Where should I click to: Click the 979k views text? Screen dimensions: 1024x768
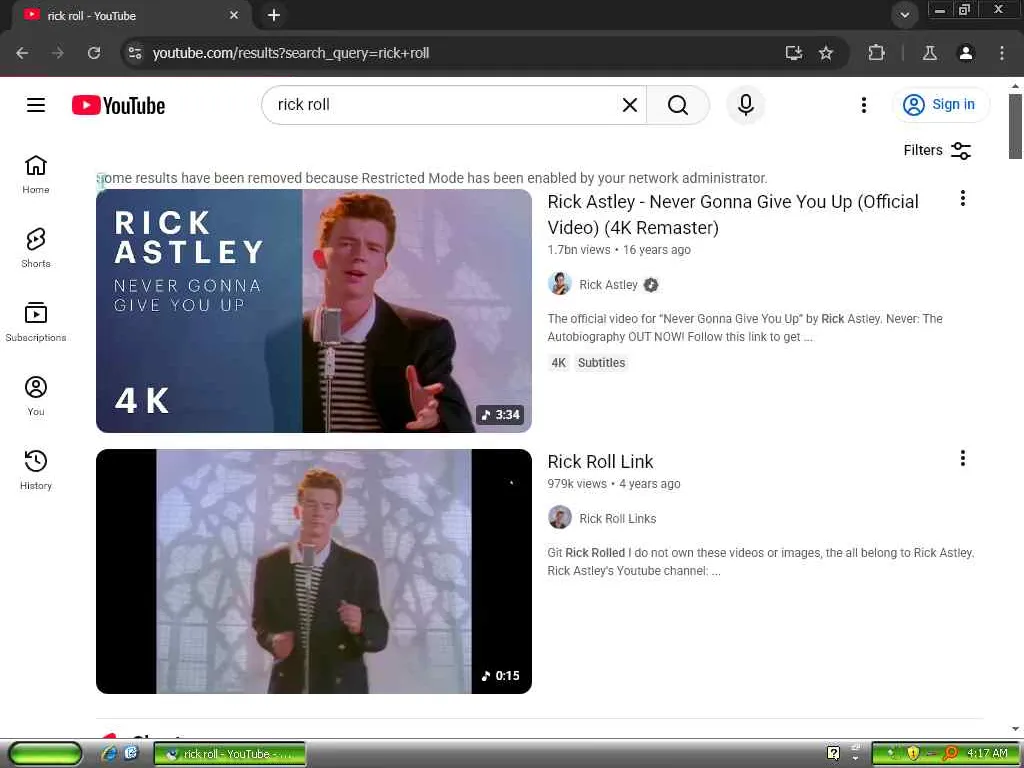pyautogui.click(x=577, y=484)
